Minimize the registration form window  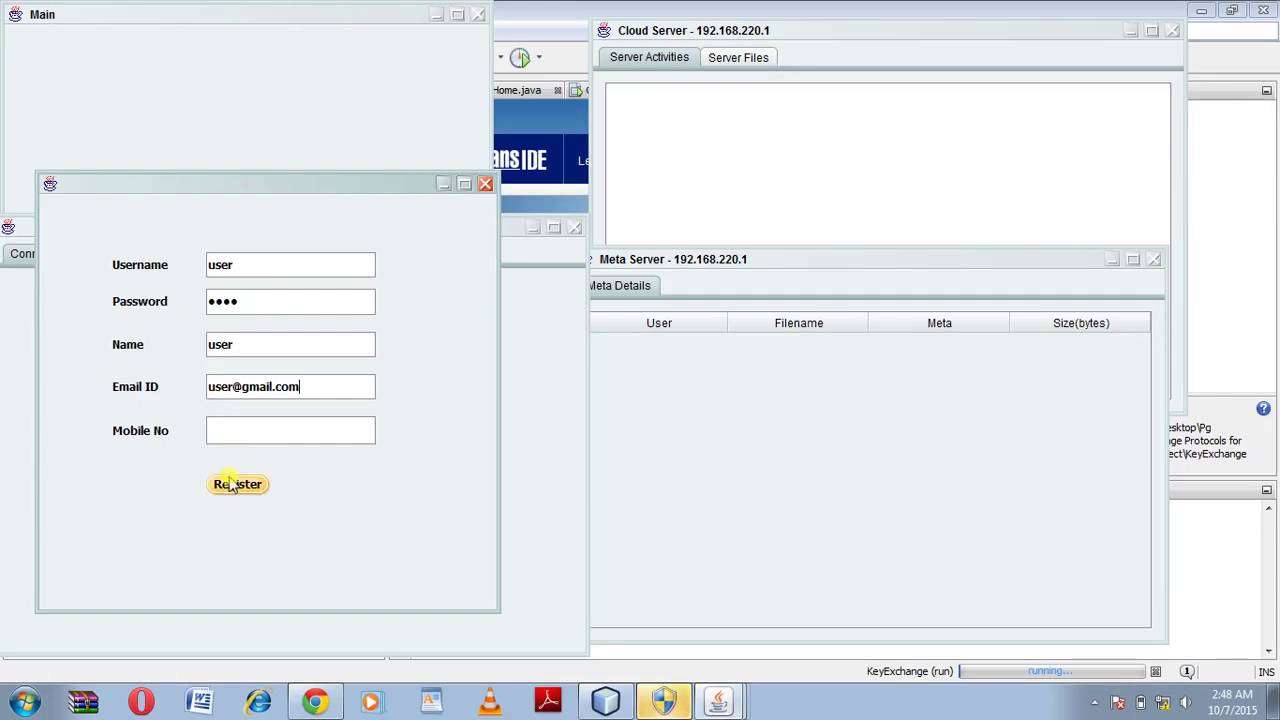click(443, 184)
